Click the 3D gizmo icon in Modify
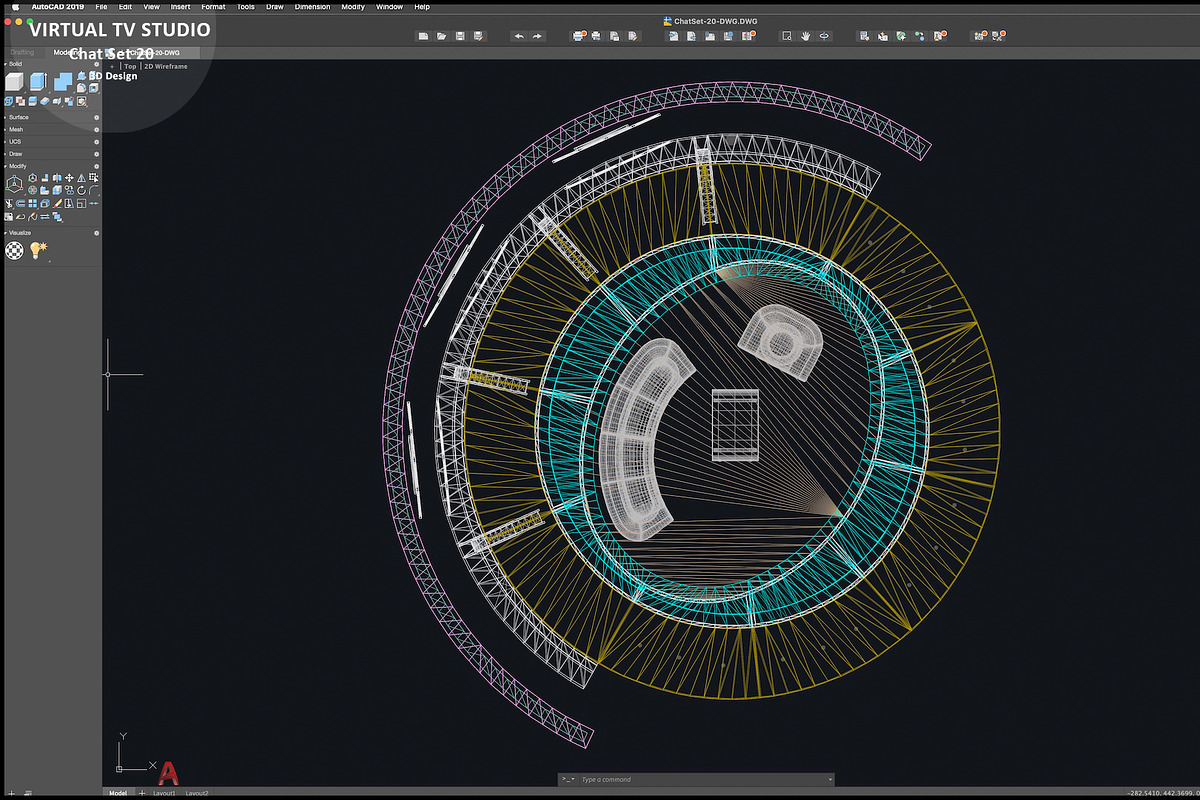The image size is (1200, 800). point(14,184)
